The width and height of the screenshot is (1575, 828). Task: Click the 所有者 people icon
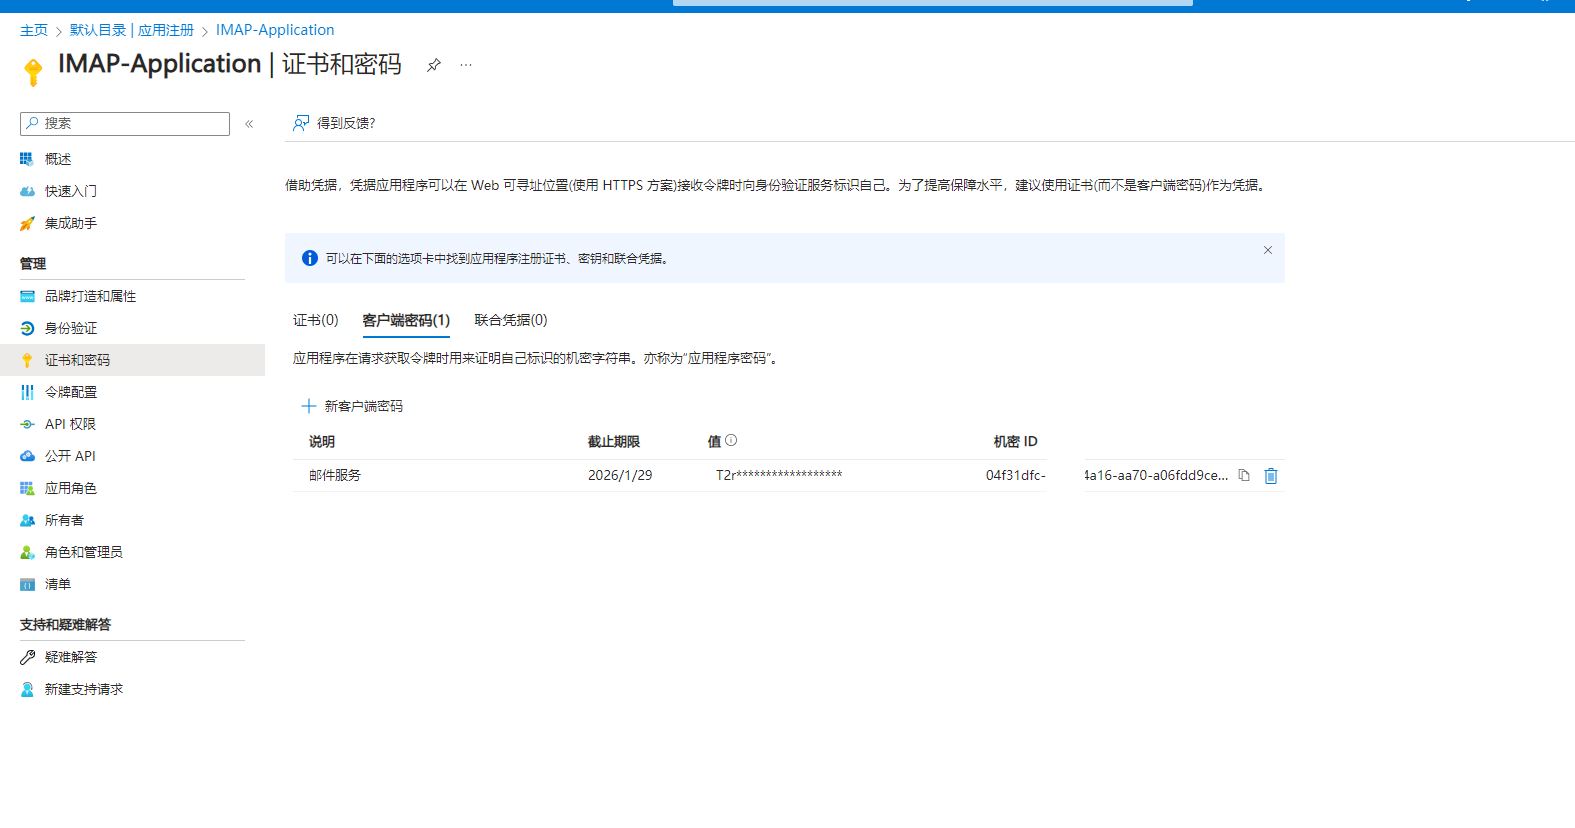[x=27, y=520]
